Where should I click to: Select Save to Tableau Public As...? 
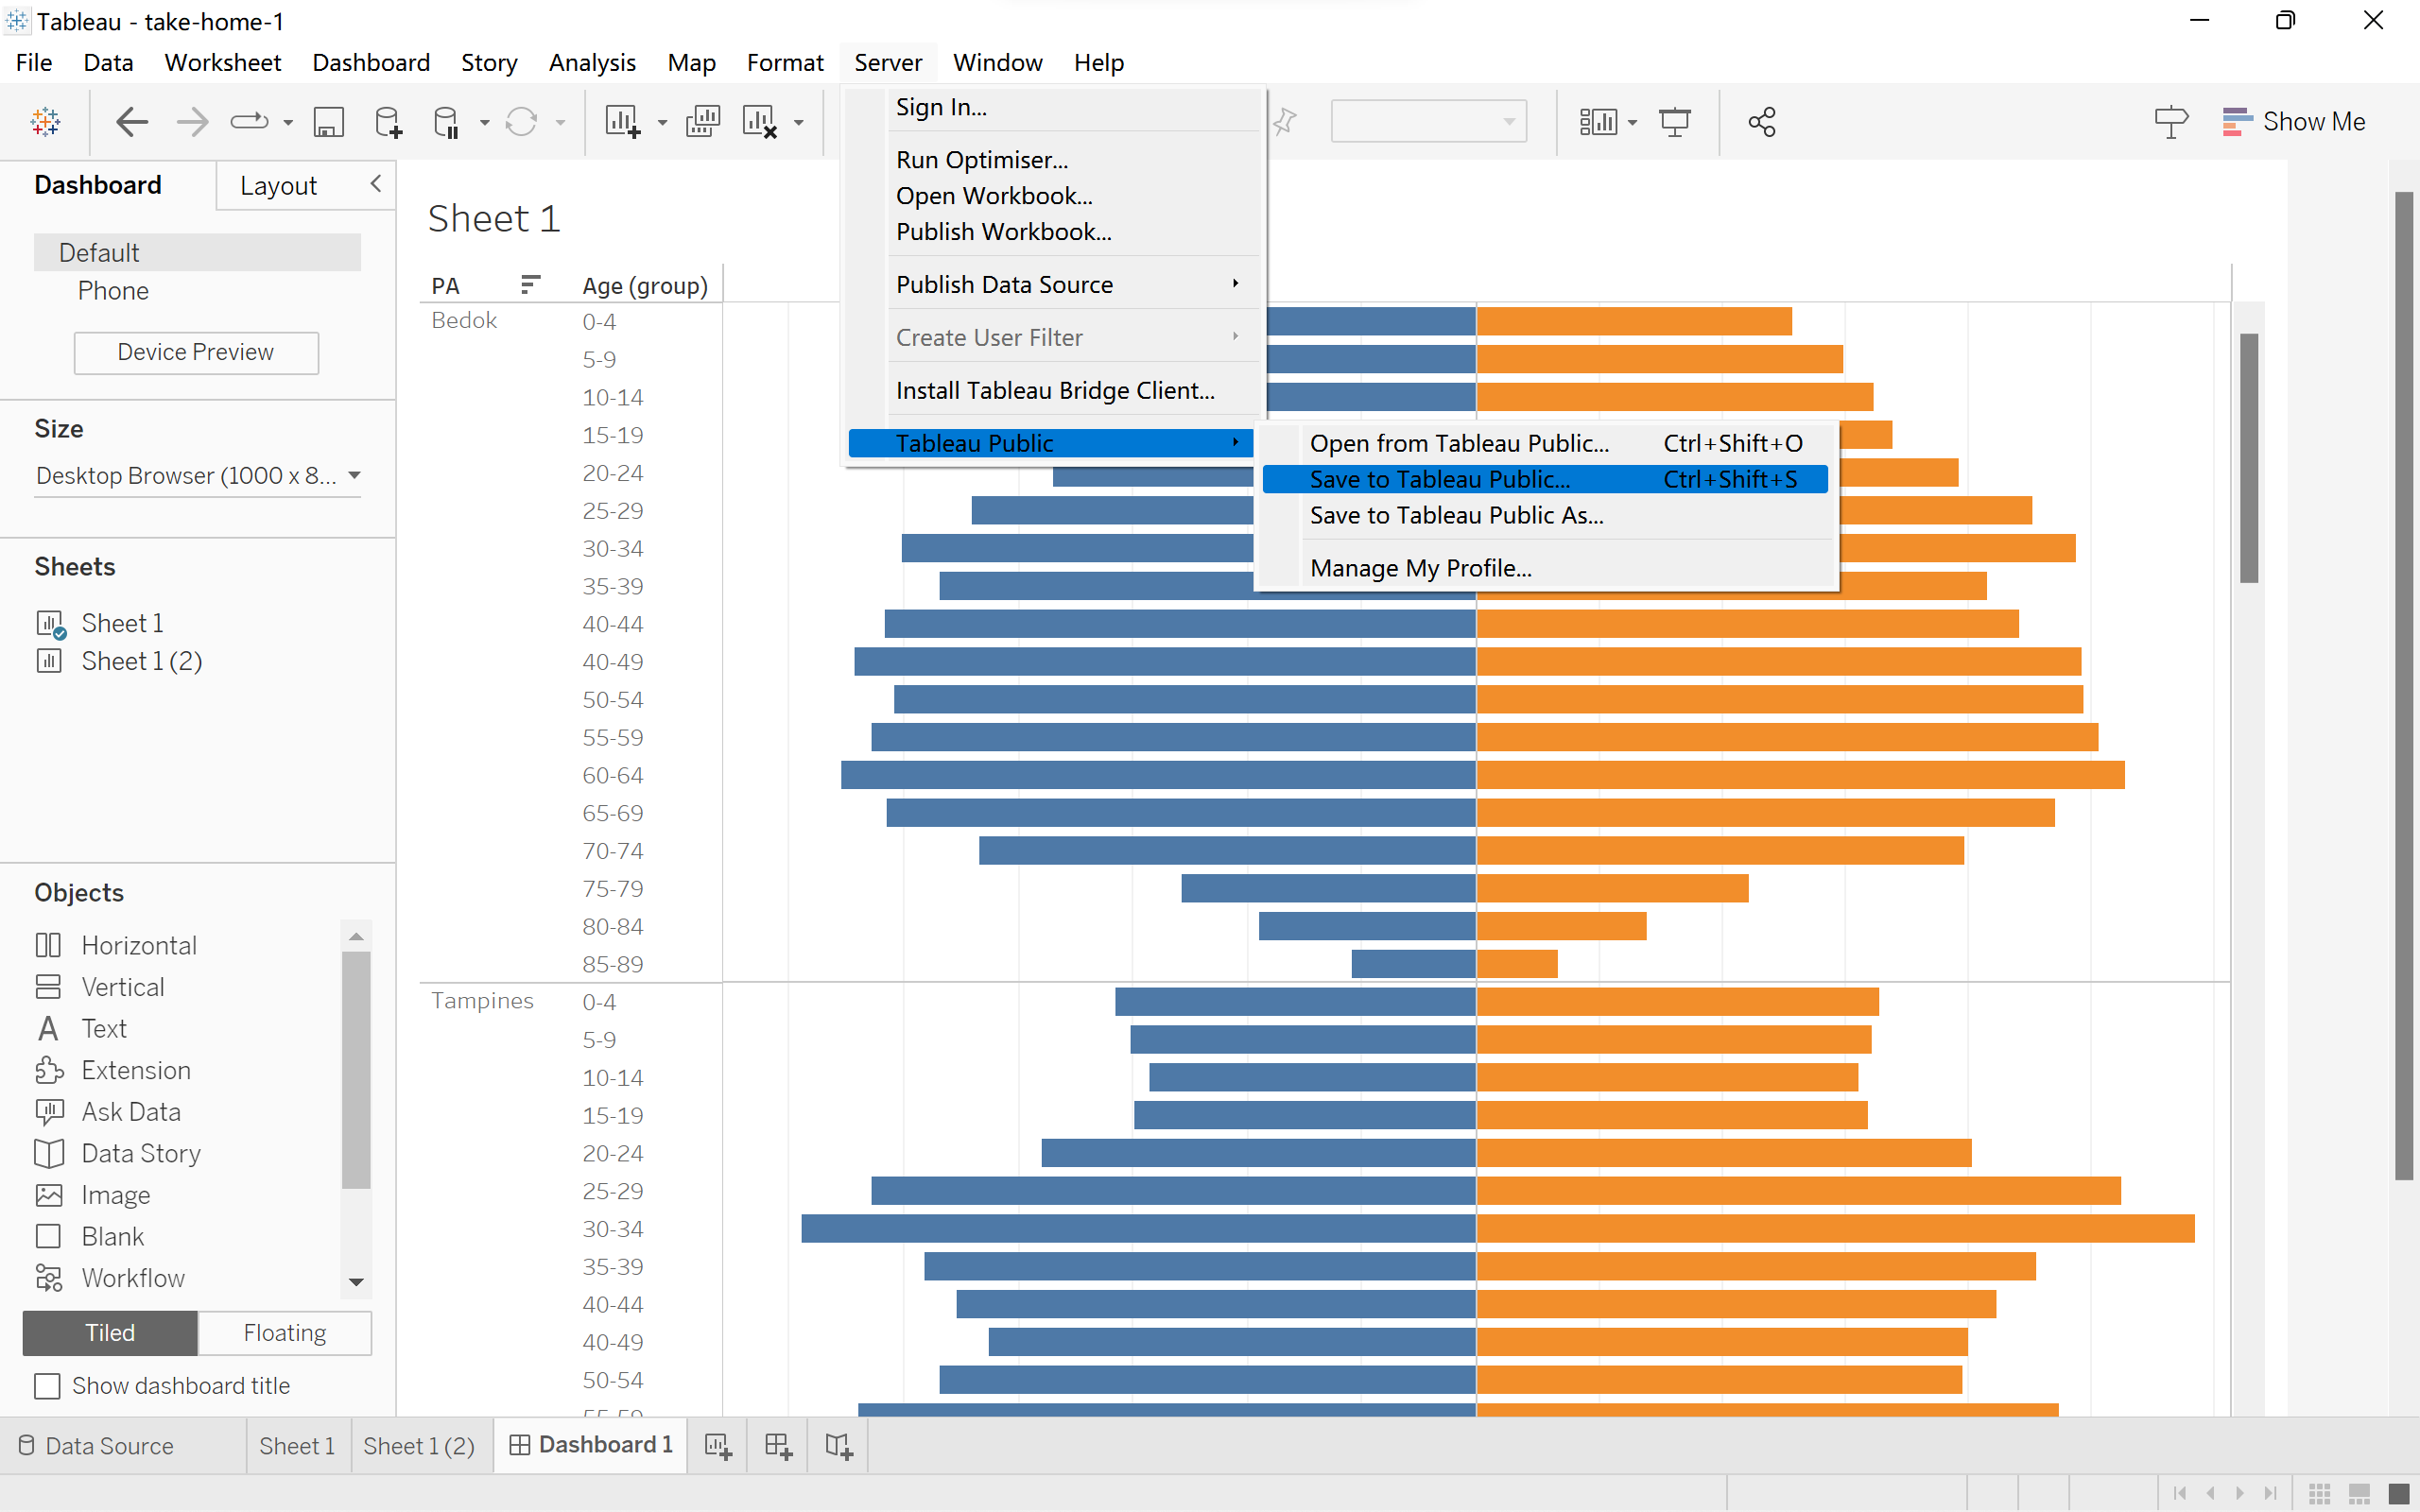click(x=1456, y=515)
